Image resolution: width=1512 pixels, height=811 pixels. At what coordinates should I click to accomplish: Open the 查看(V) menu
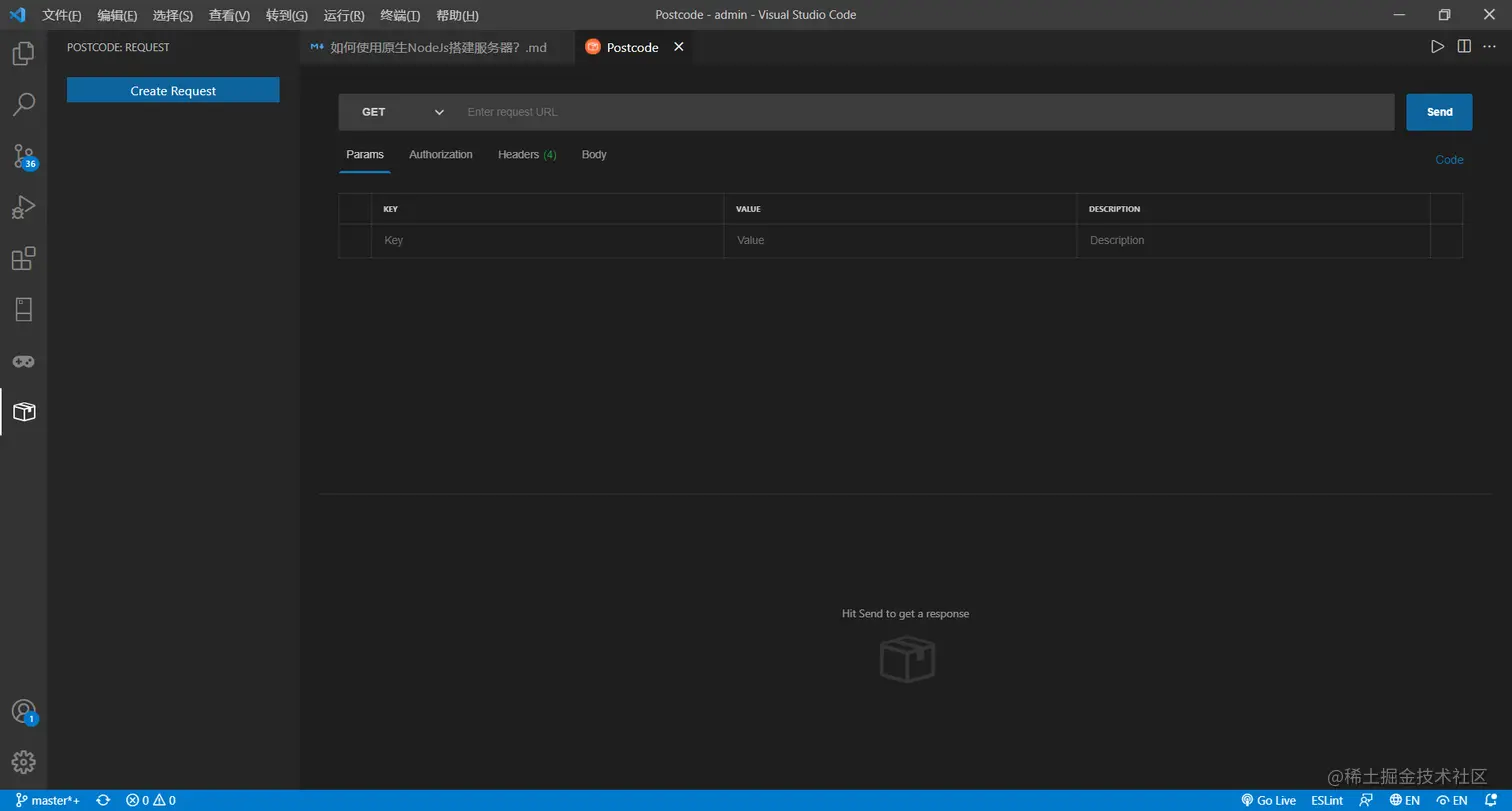(229, 15)
